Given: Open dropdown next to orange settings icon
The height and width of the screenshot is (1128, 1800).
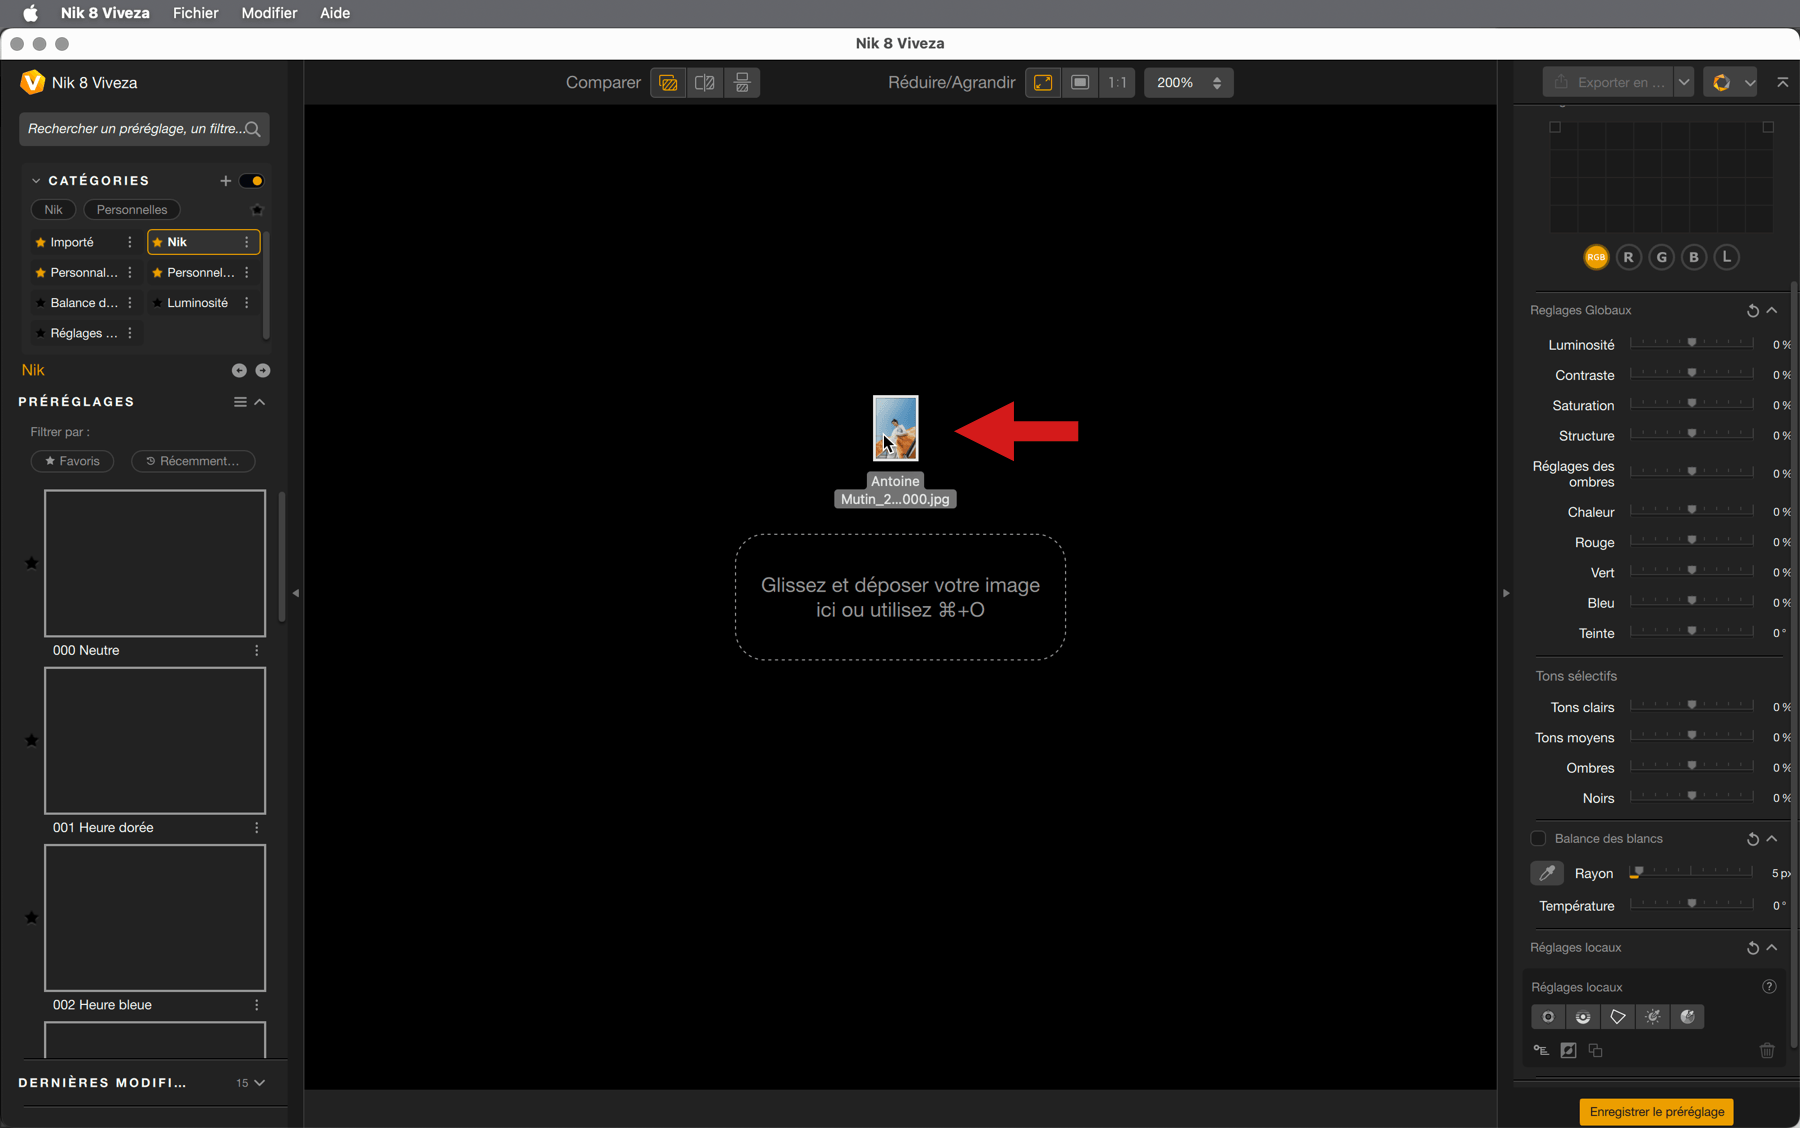Looking at the screenshot, I should click(1750, 83).
